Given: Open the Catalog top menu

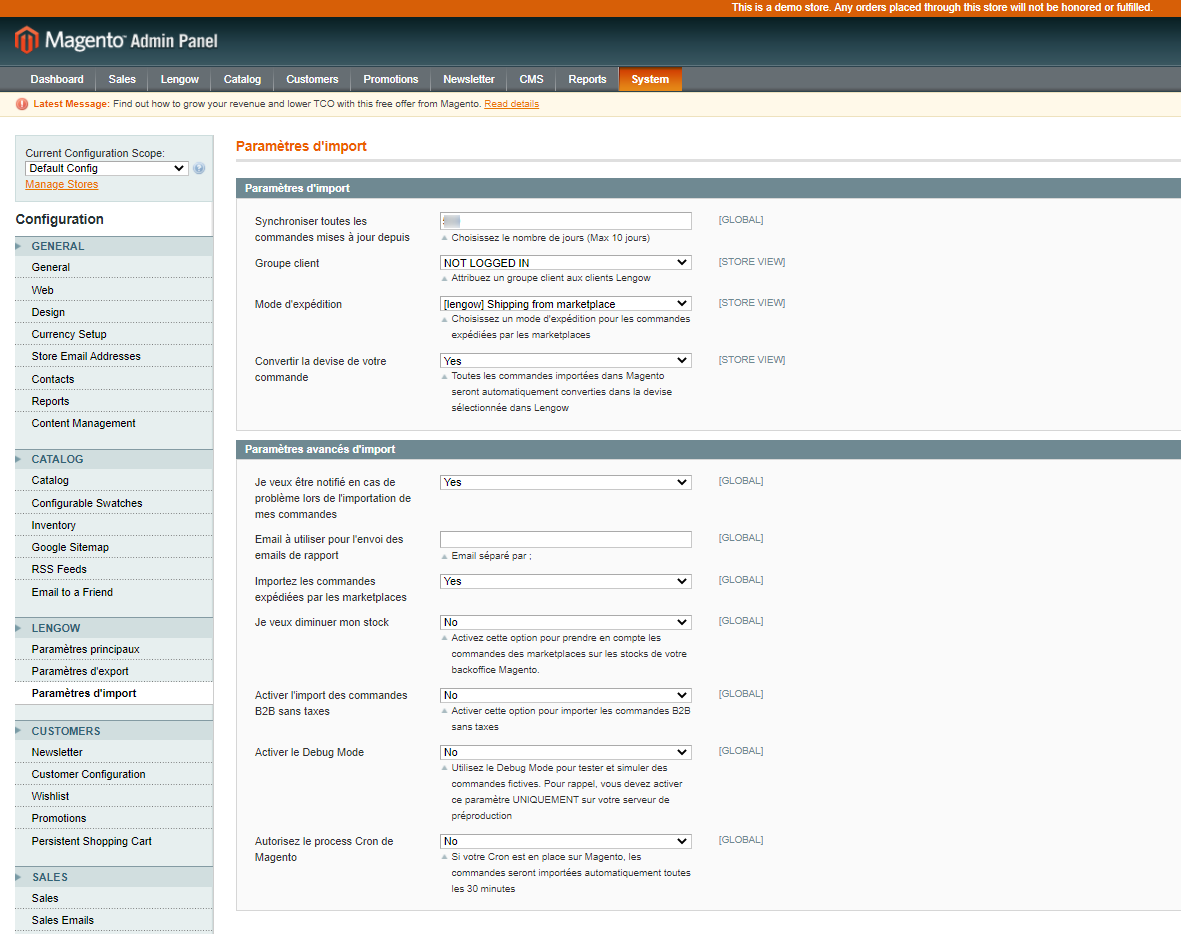Looking at the screenshot, I should (x=243, y=79).
